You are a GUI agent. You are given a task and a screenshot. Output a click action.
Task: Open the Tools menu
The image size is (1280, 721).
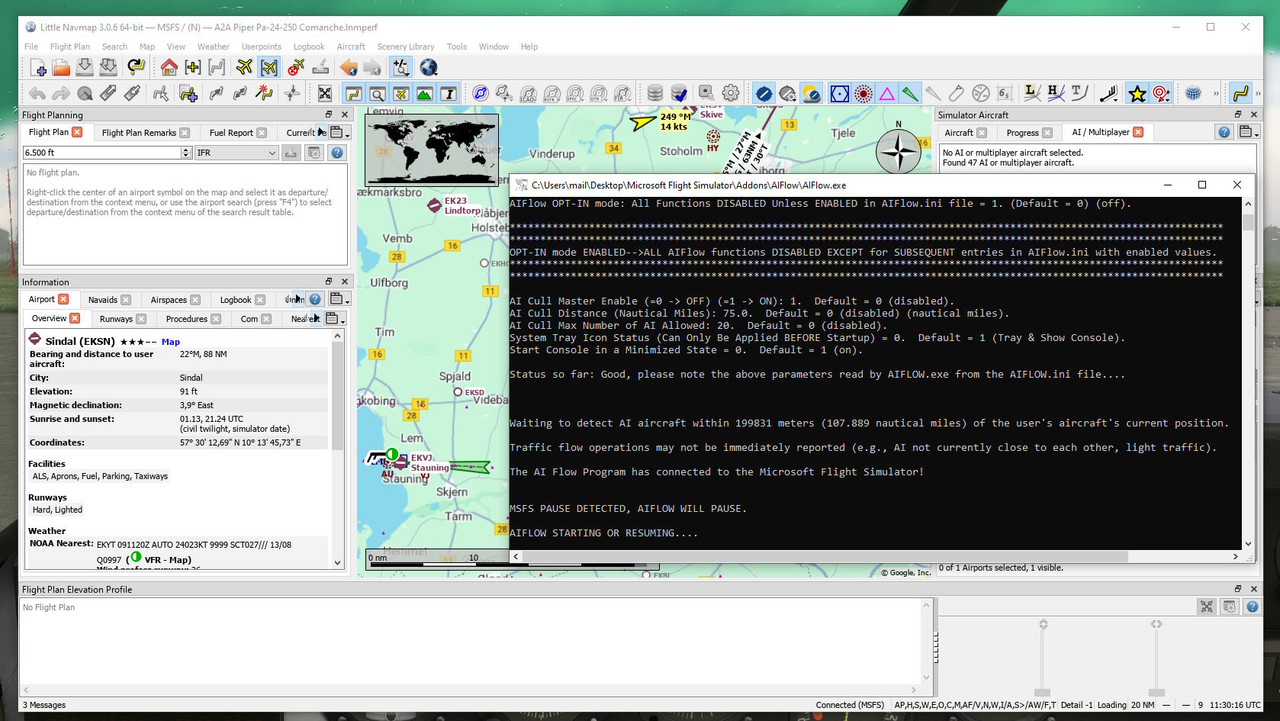(x=457, y=46)
